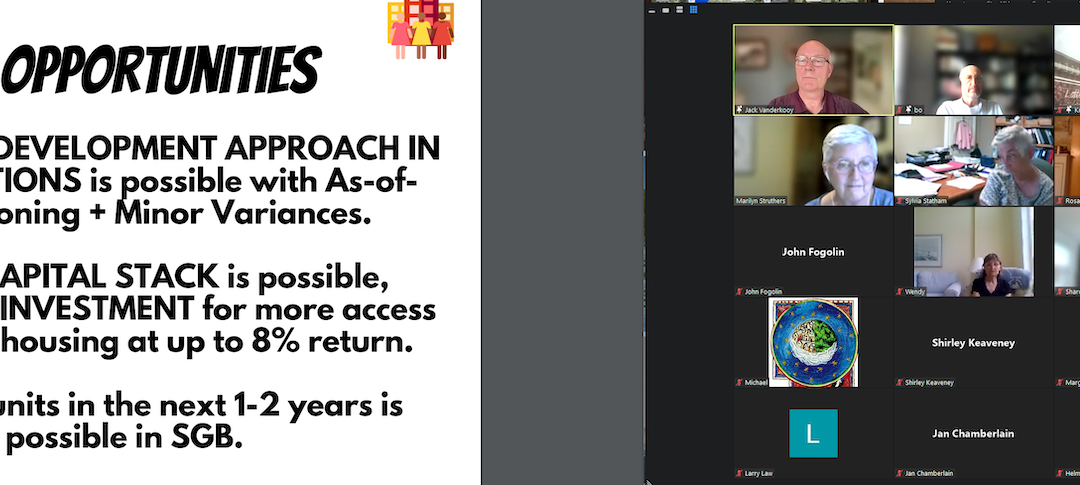Click the microphone icon beside Jack Vanderkooy

click(x=740, y=110)
